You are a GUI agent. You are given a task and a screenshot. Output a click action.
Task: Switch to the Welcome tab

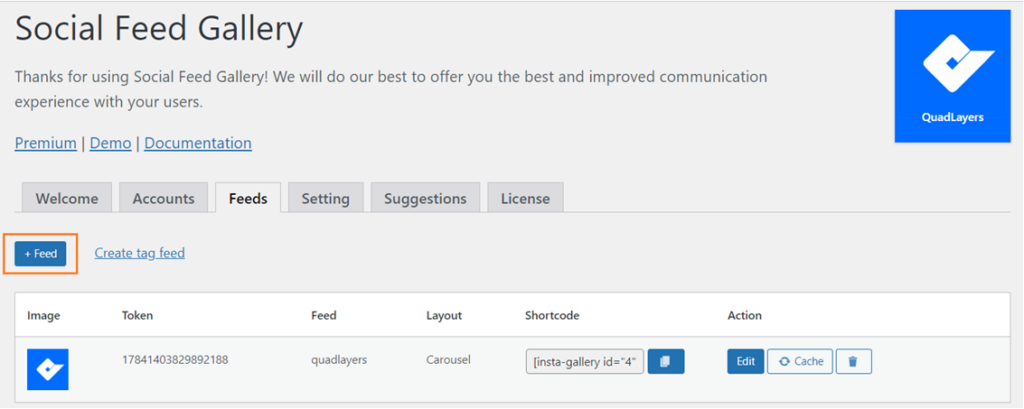click(67, 198)
